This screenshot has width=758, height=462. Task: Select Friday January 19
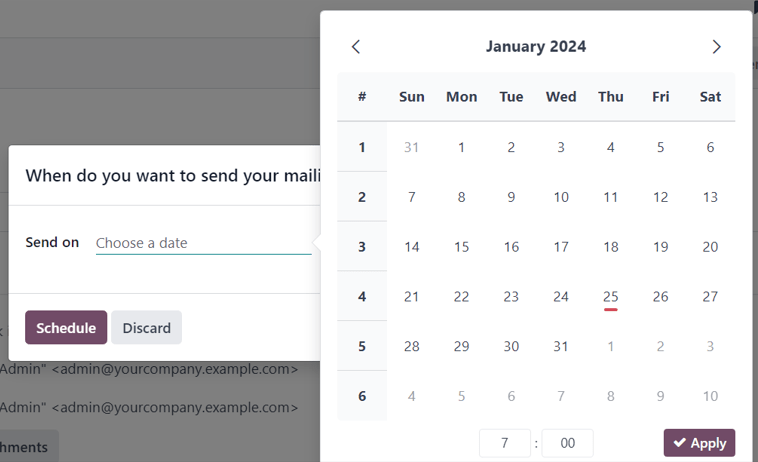tap(660, 247)
